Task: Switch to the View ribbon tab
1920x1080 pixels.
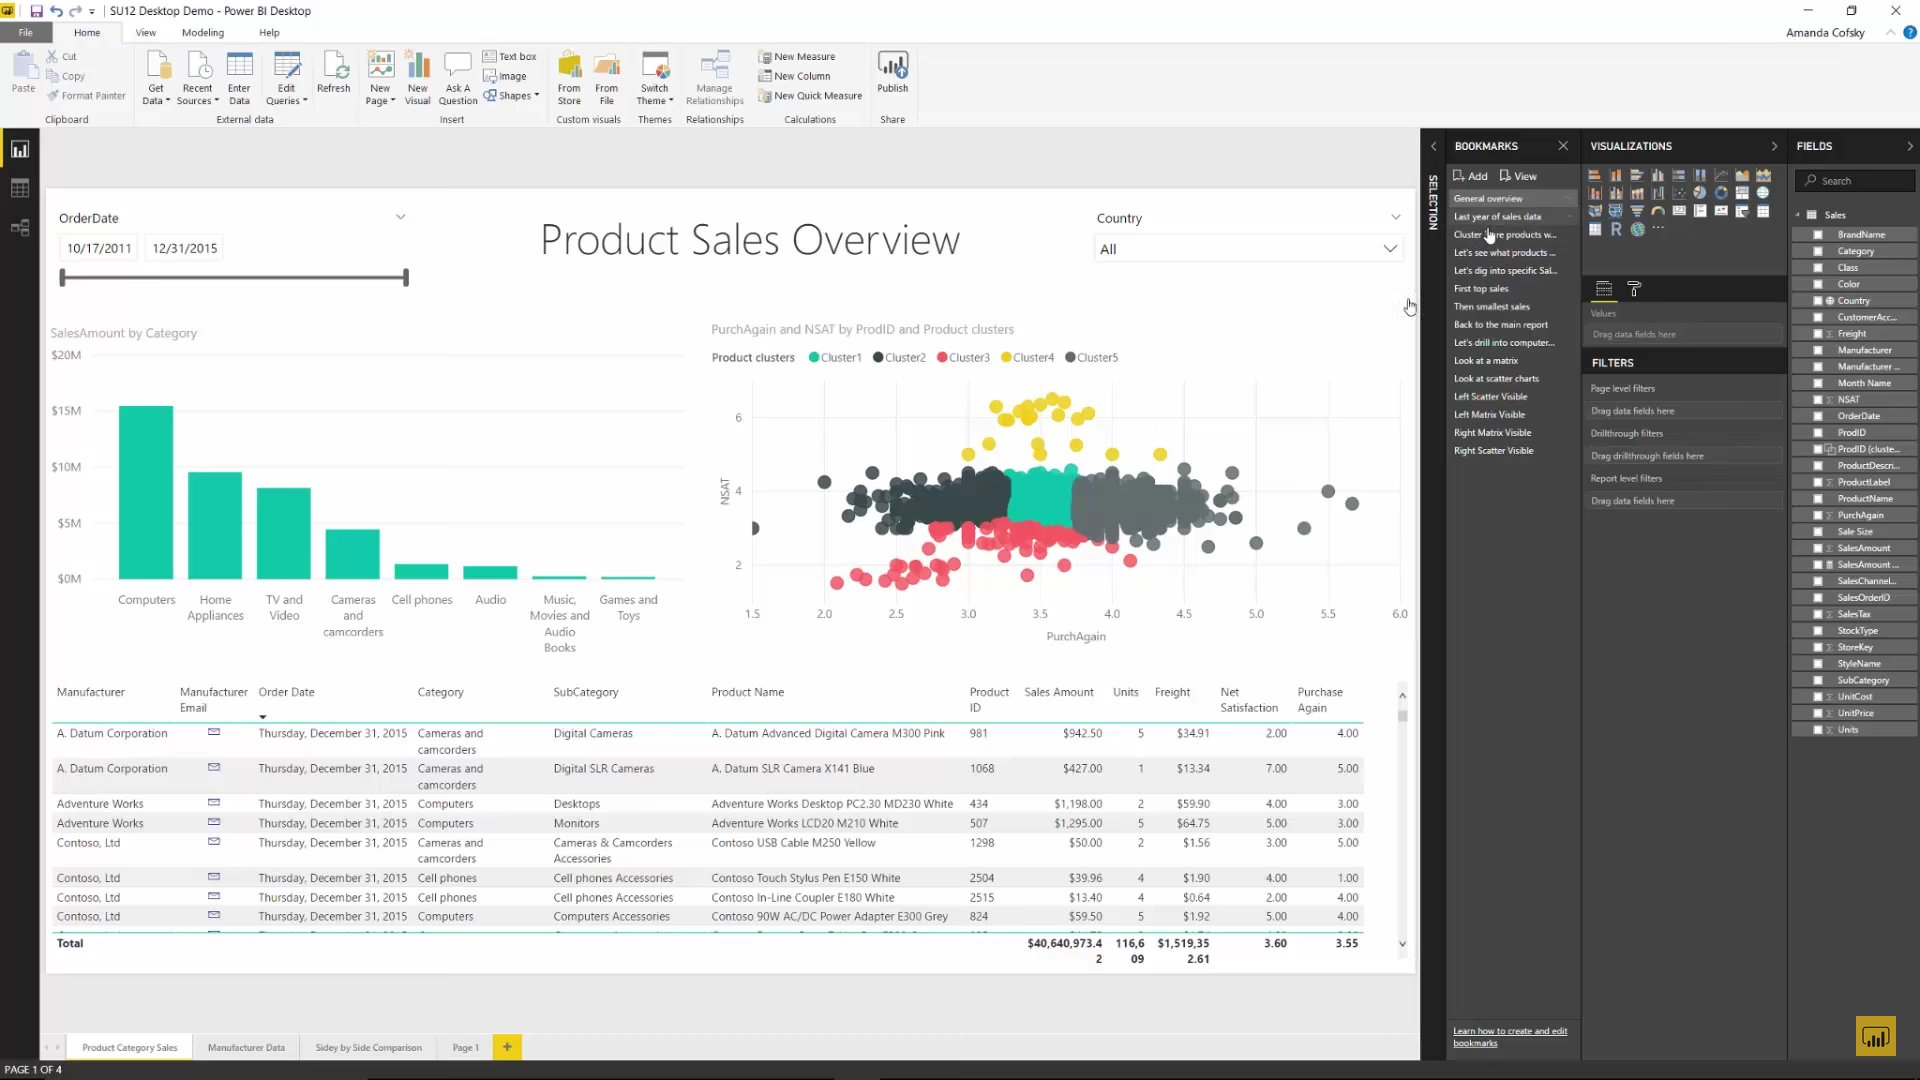Action: click(x=145, y=32)
